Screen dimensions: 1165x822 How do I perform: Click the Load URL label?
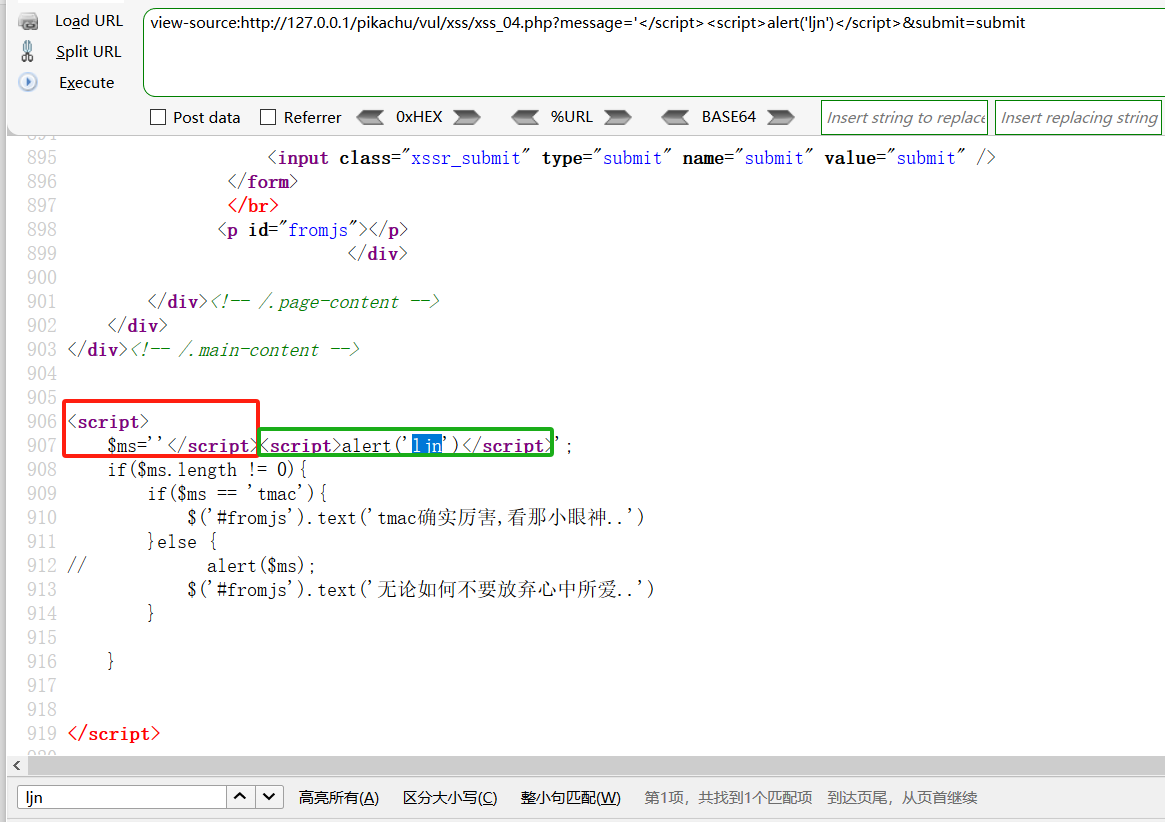(x=89, y=22)
